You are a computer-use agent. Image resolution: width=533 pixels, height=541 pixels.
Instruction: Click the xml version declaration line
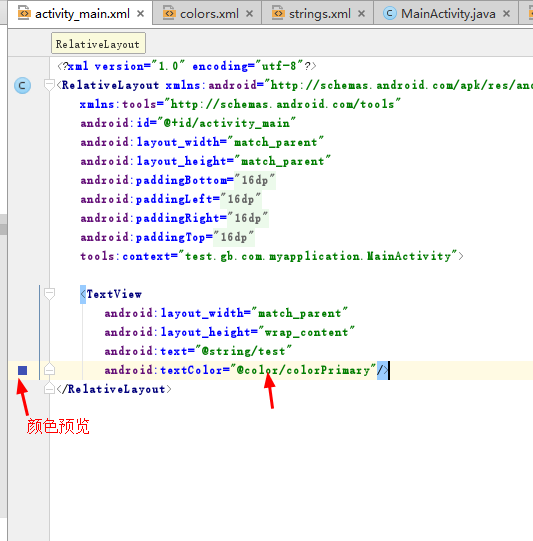click(187, 66)
